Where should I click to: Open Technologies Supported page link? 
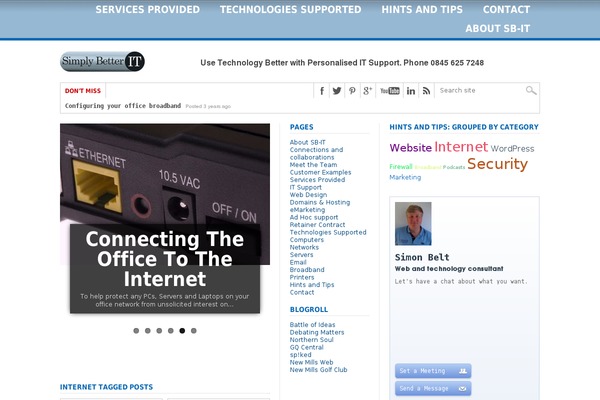coord(328,232)
